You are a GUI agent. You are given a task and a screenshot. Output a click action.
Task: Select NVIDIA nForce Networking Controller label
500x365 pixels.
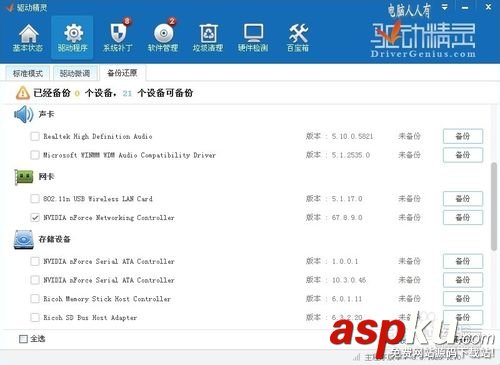109,218
